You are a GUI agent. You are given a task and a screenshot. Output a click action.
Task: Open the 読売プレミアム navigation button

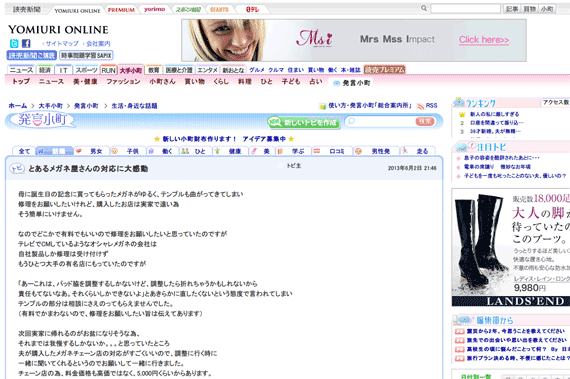tap(385, 69)
